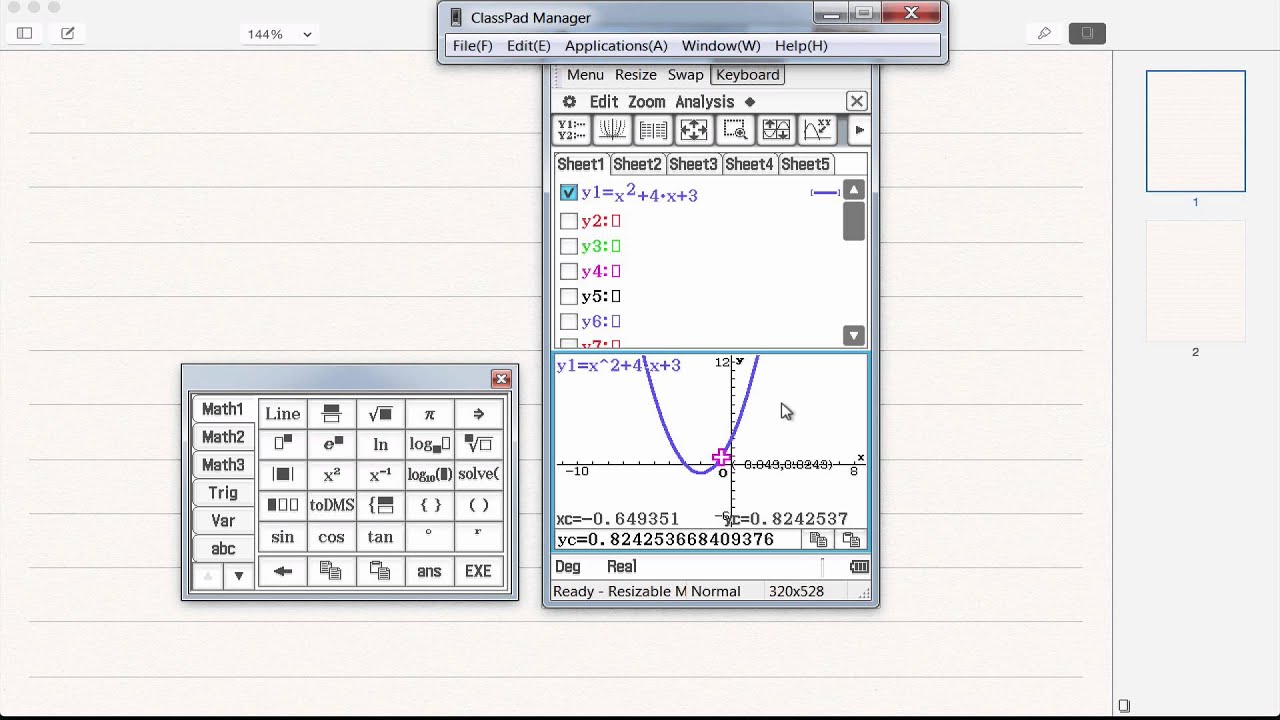1280x720 pixels.
Task: Toggle Deg angle mode in status bar
Action: [568, 567]
